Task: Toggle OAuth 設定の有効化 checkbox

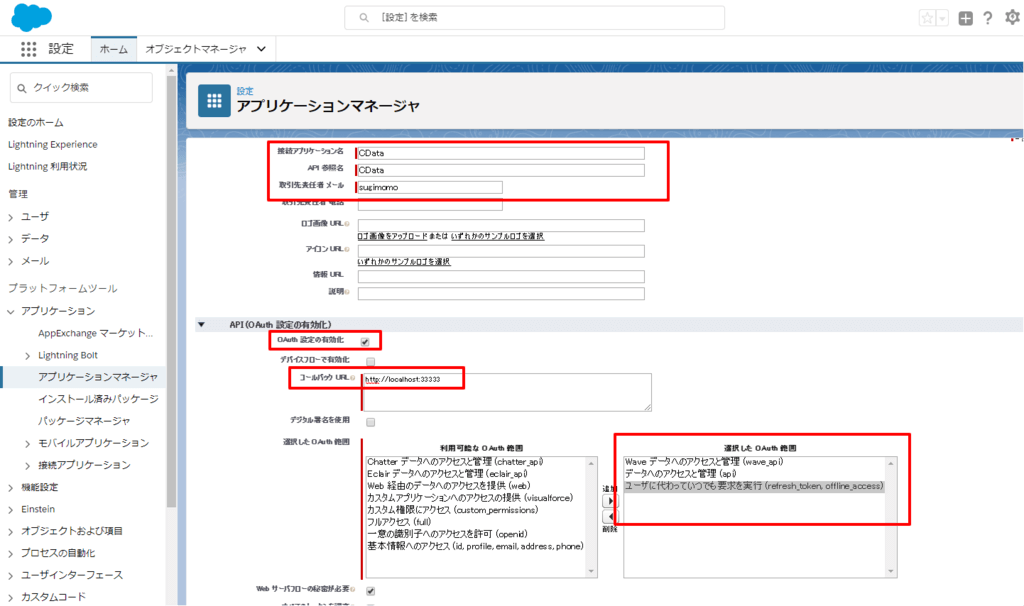Action: pos(365,342)
